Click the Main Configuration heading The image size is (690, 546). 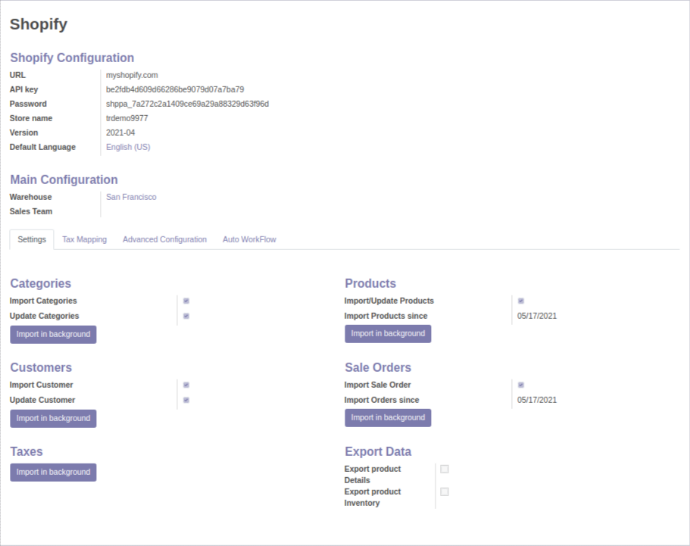(64, 180)
